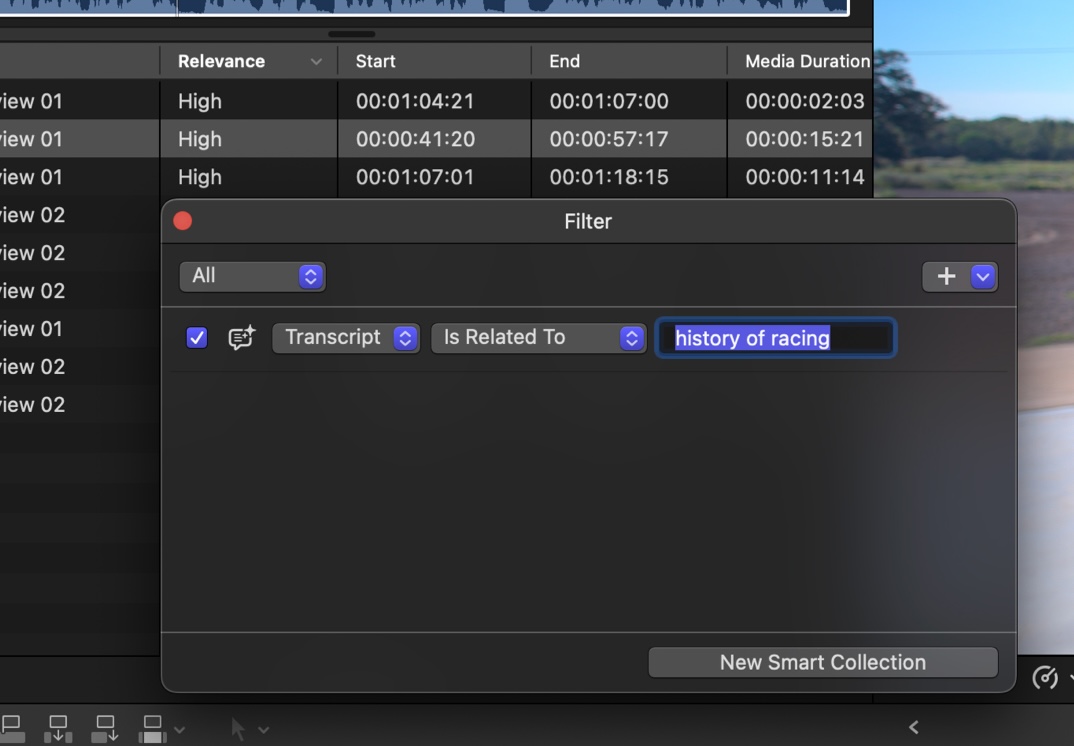Screen dimensions: 1074x746
Task: Click the transcript search icon in filter row
Action: [x=241, y=338]
